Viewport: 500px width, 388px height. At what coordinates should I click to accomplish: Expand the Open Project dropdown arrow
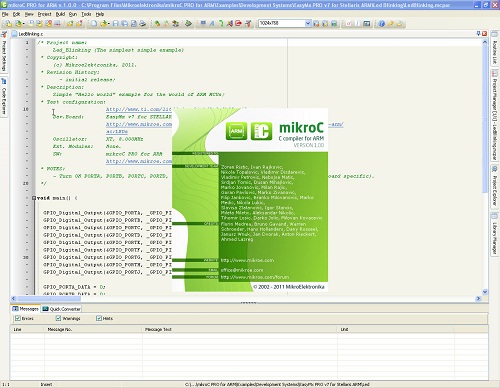(24, 24)
